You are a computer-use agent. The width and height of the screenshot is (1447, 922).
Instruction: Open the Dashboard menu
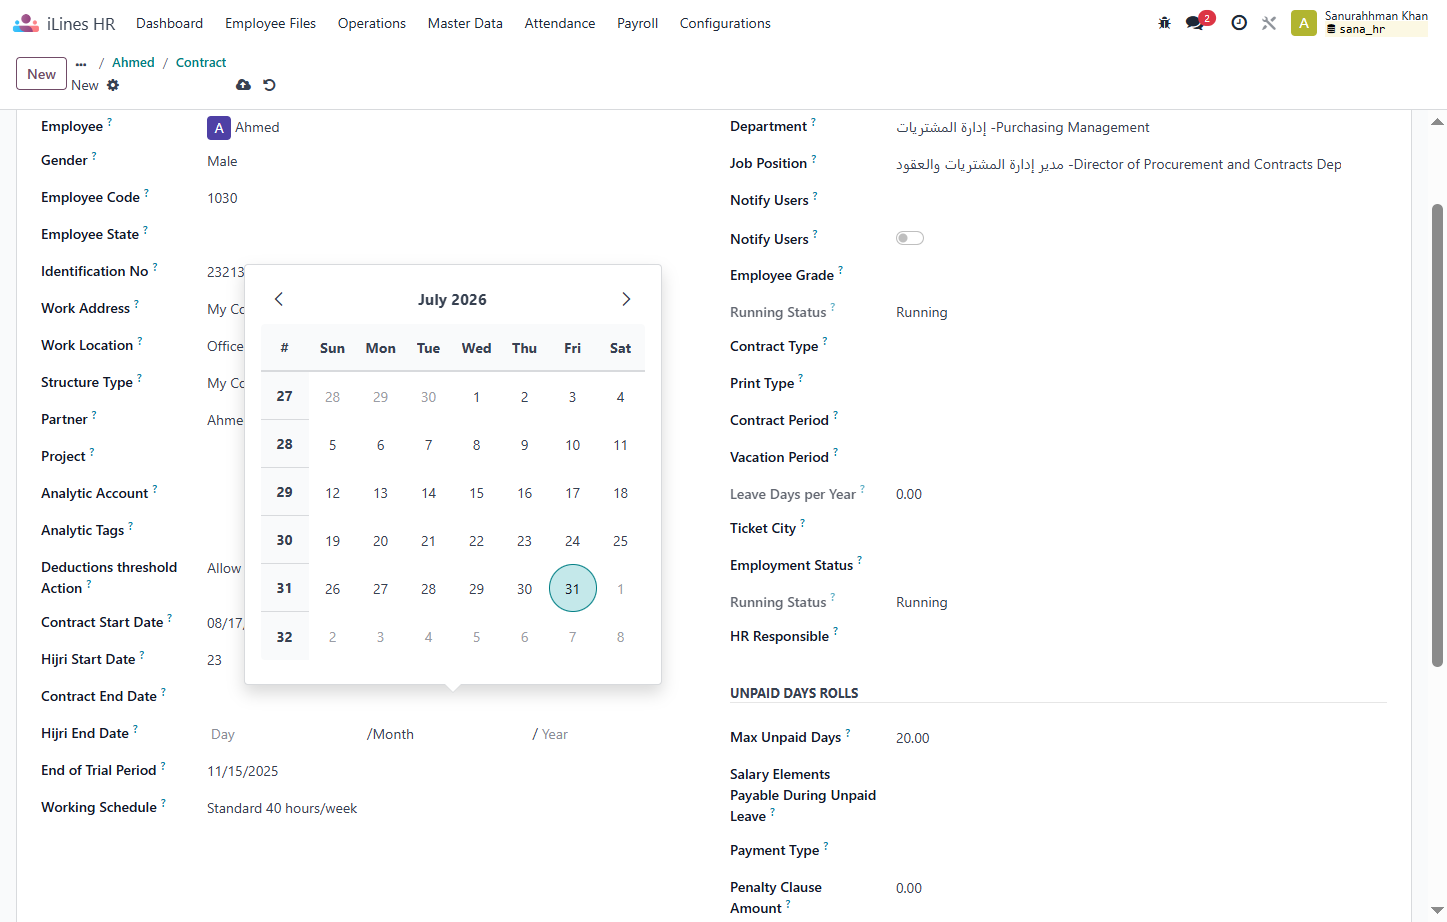click(169, 23)
